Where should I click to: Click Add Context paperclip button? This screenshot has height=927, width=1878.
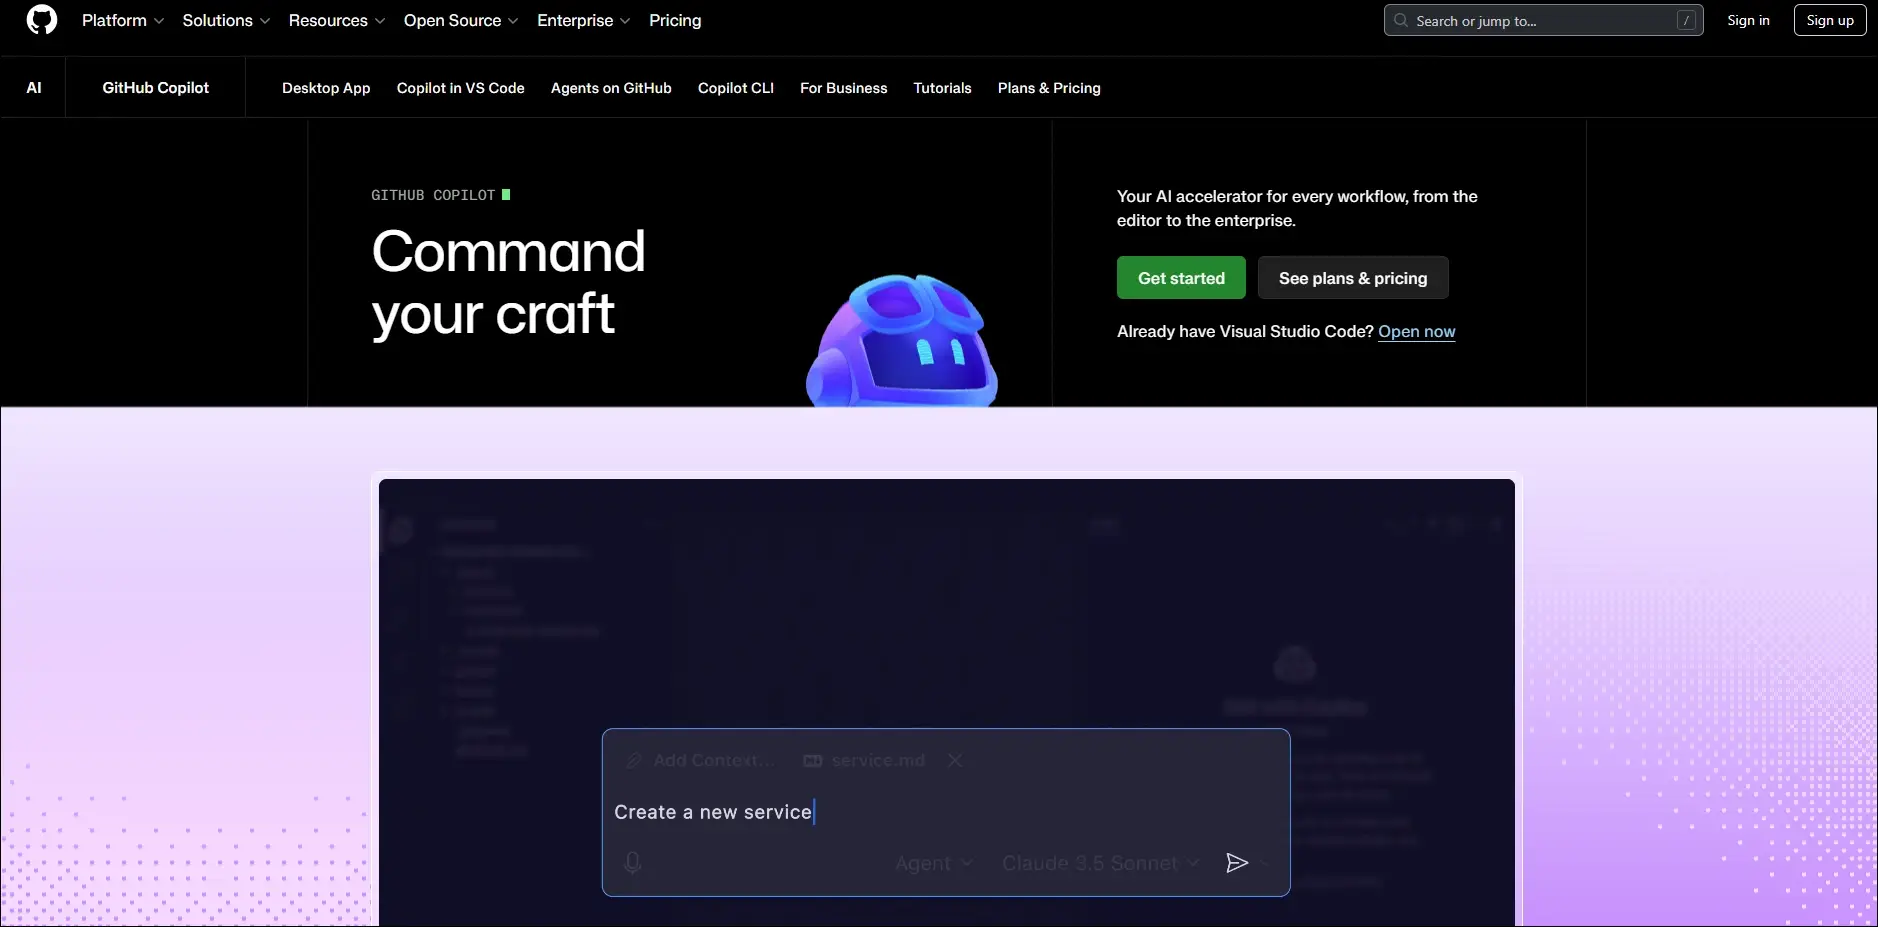(700, 761)
